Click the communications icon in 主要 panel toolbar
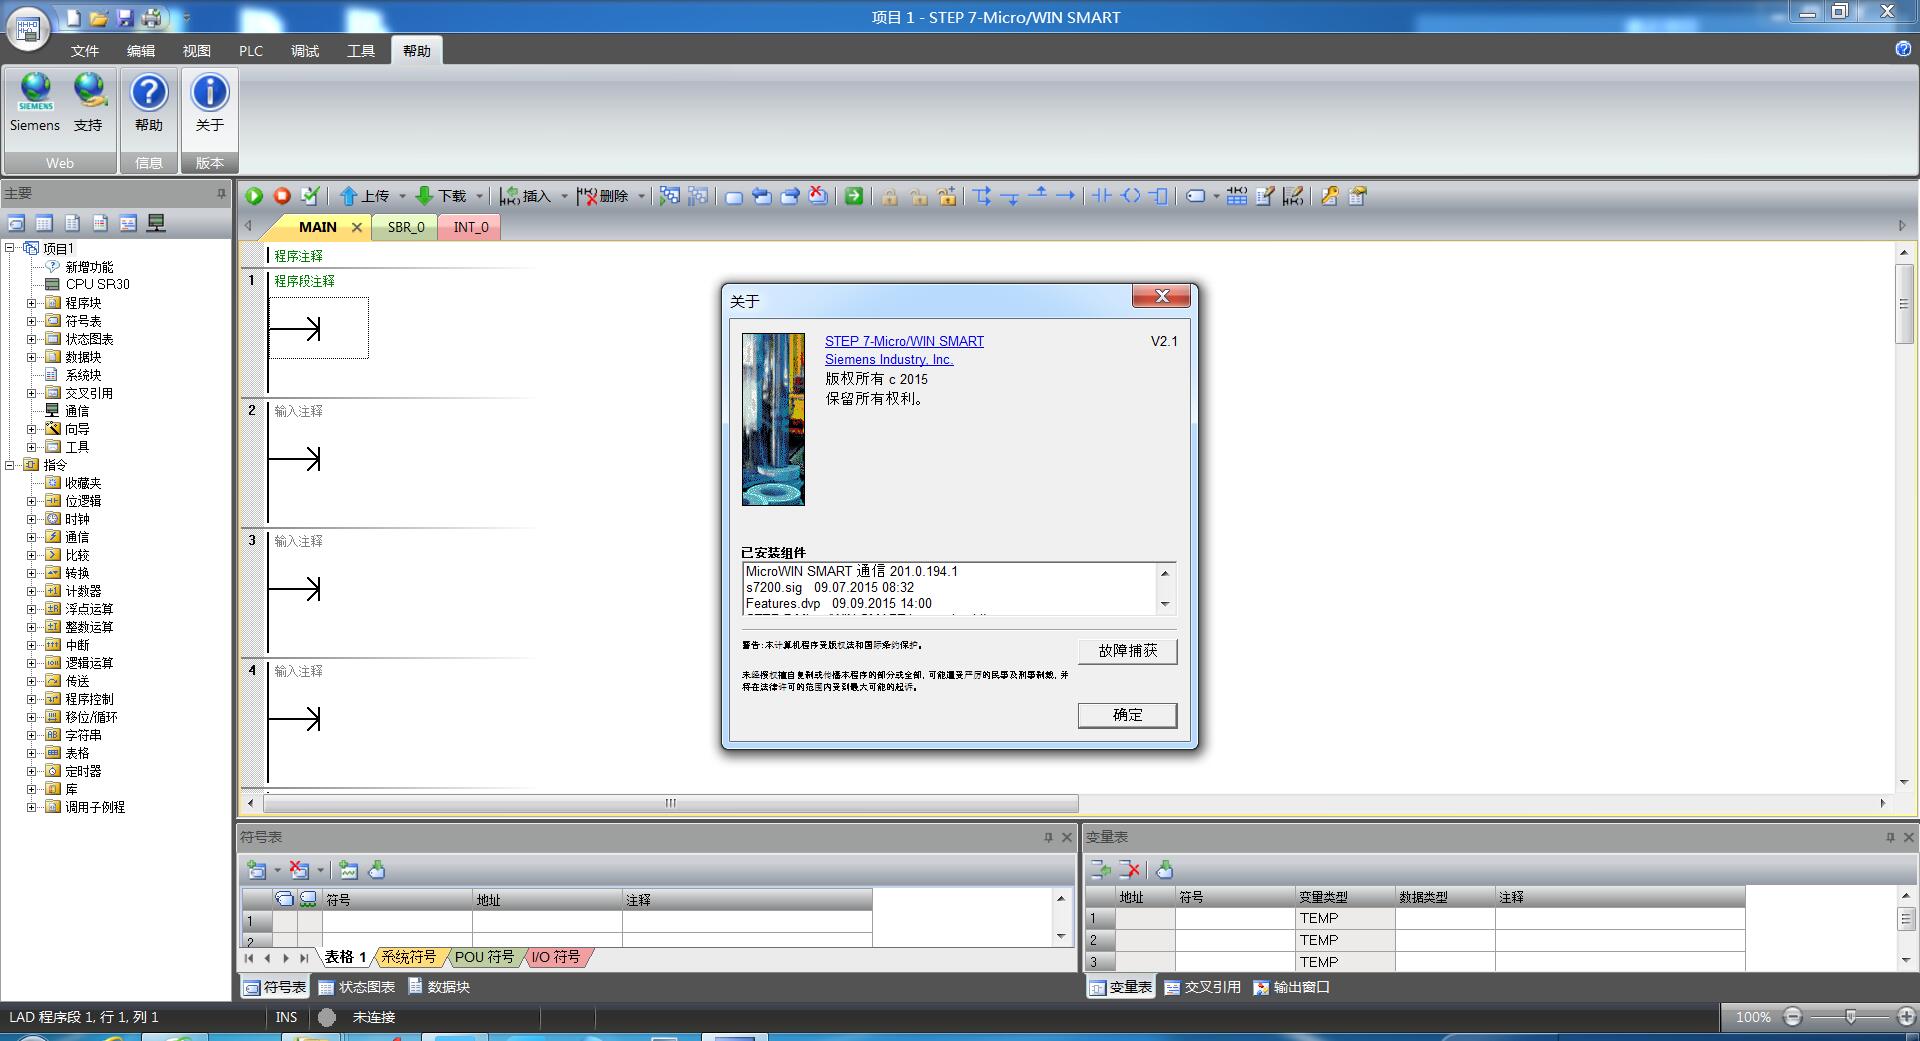1920x1041 pixels. point(156,223)
